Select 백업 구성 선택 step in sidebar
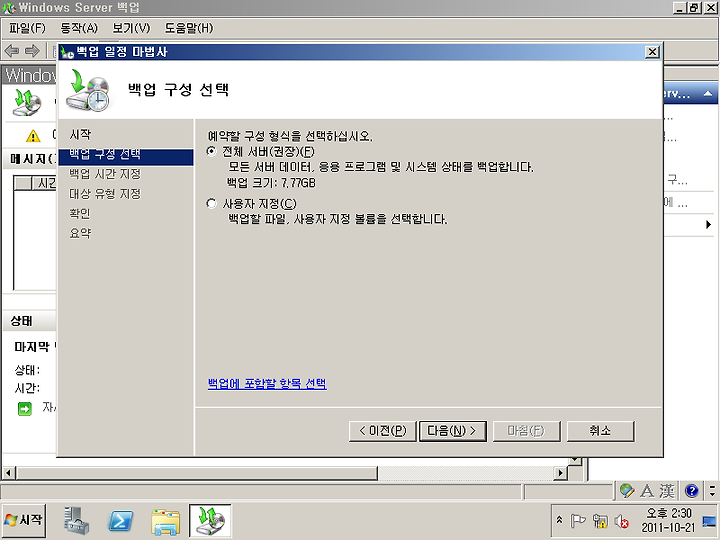The width and height of the screenshot is (720, 540). pos(126,156)
